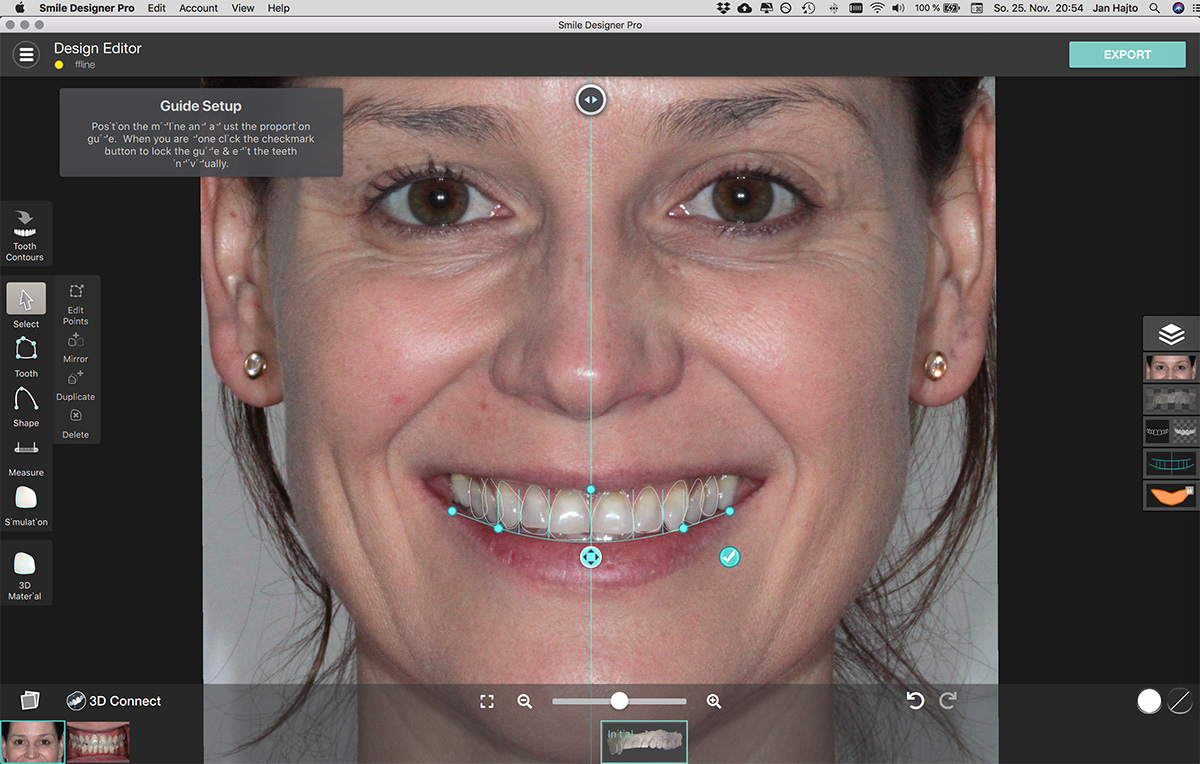Open the Layers panel on the right
The image size is (1200, 764).
(1170, 333)
